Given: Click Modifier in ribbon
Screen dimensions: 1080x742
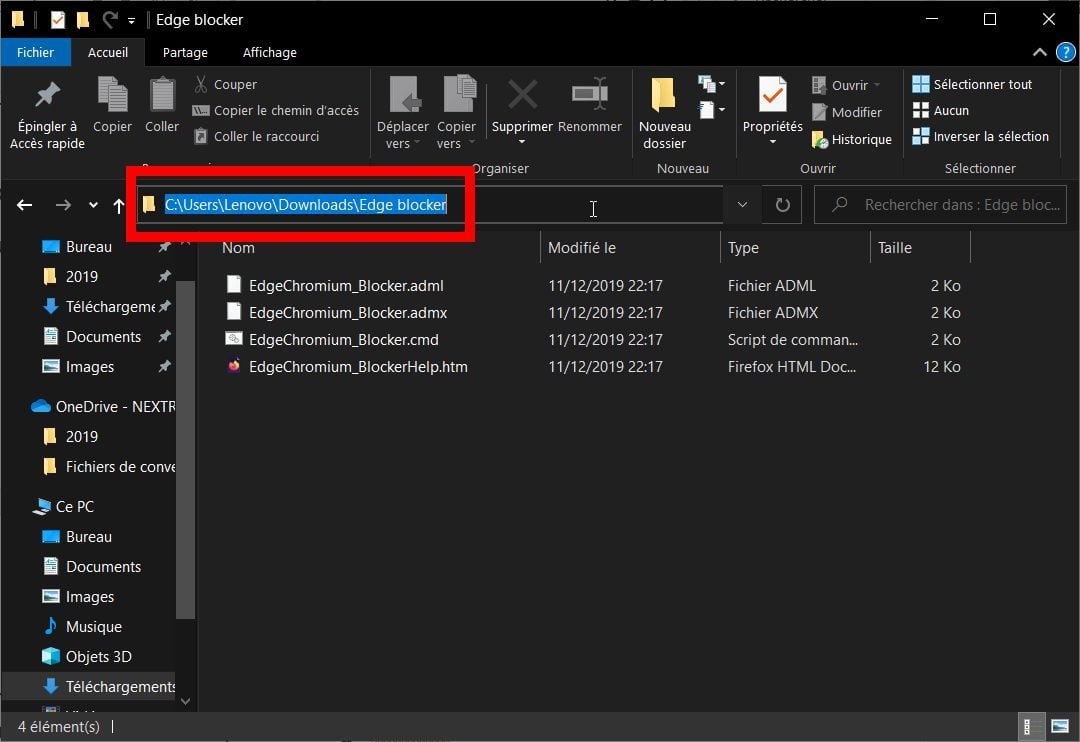Looking at the screenshot, I should tap(847, 112).
